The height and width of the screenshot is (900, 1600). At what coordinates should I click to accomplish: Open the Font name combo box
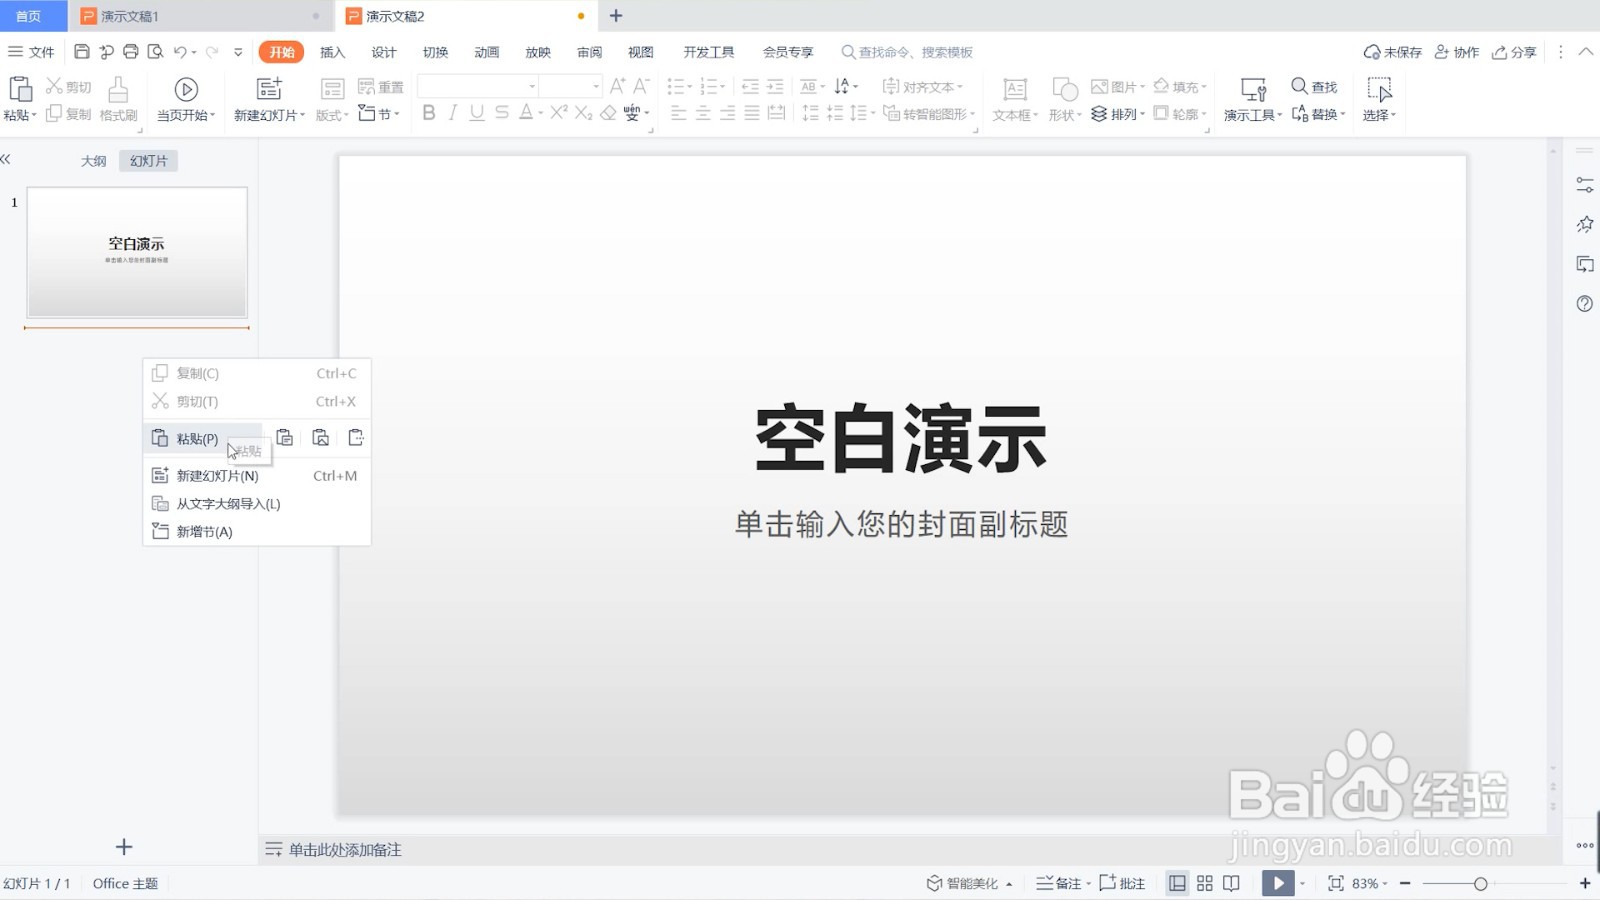pyautogui.click(x=478, y=86)
